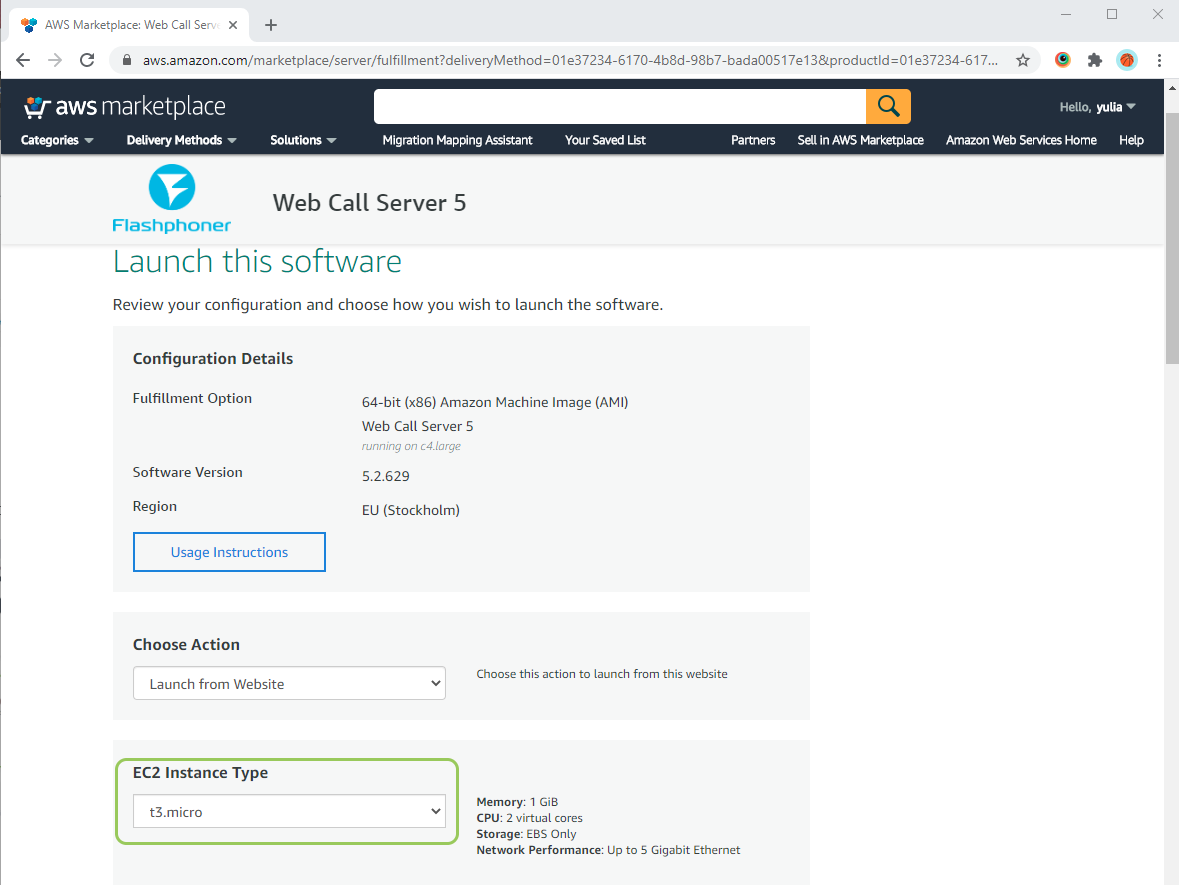Open Your Saved List

605,140
